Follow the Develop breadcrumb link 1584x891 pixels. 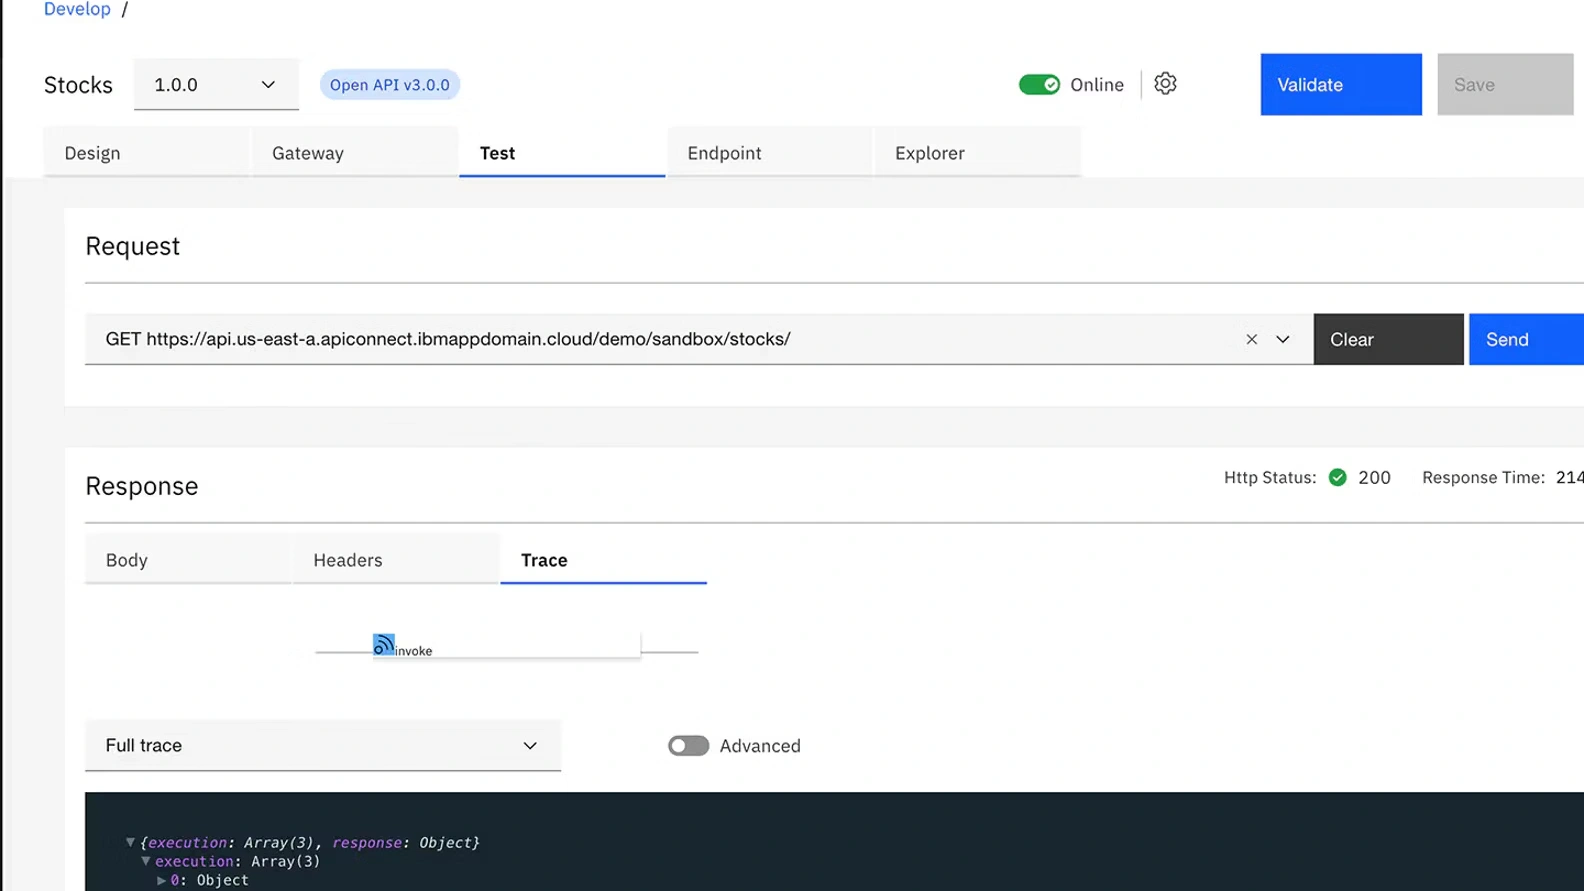(x=77, y=10)
